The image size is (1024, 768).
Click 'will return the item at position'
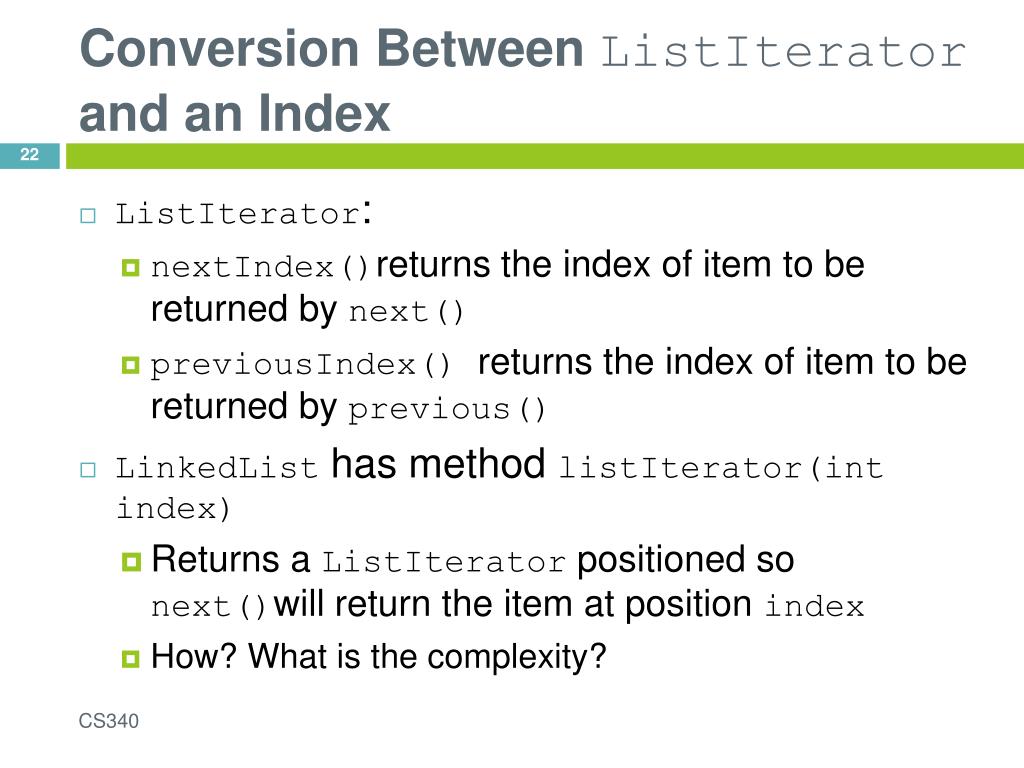coord(513,604)
